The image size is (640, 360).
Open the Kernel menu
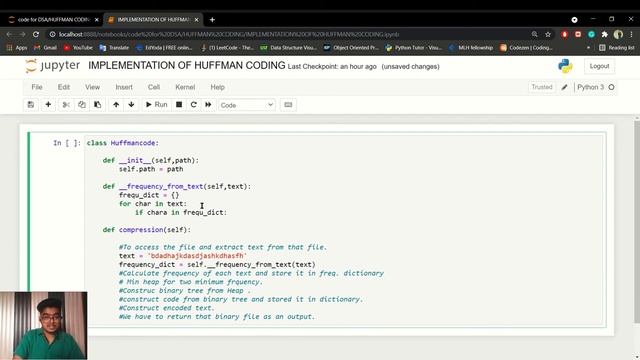(185, 87)
